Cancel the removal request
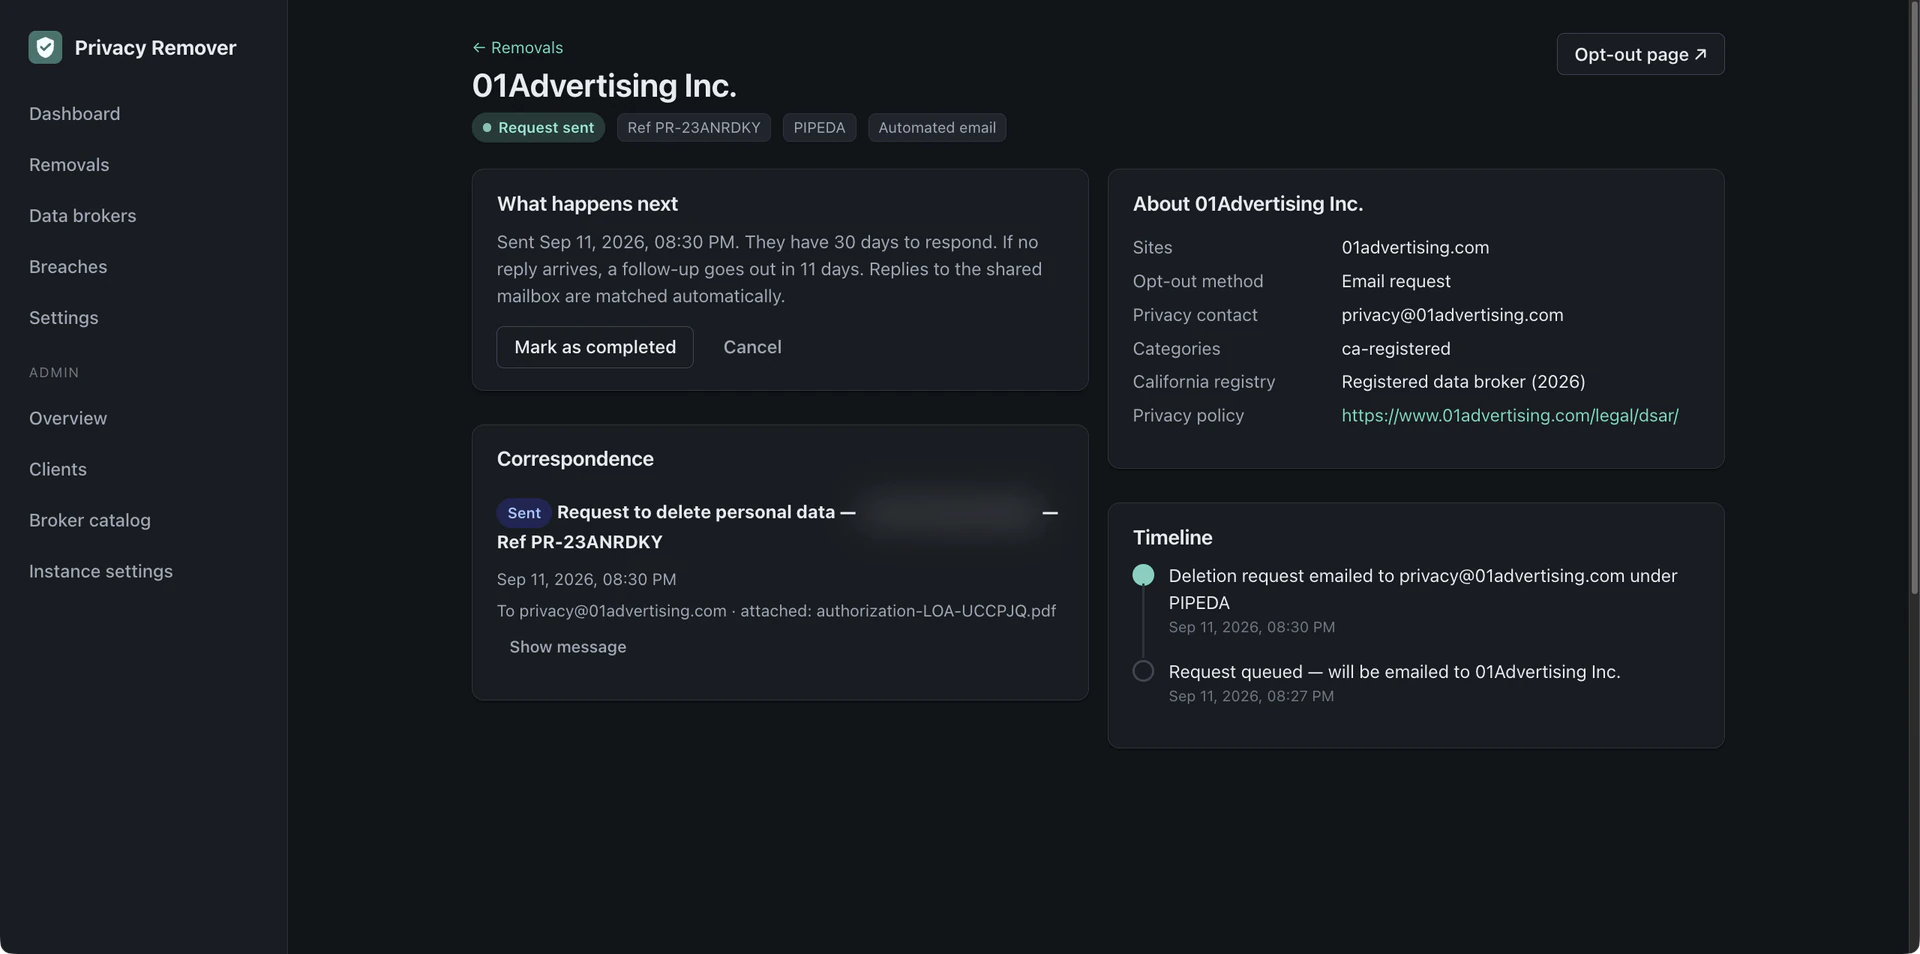1920x954 pixels. 752,347
